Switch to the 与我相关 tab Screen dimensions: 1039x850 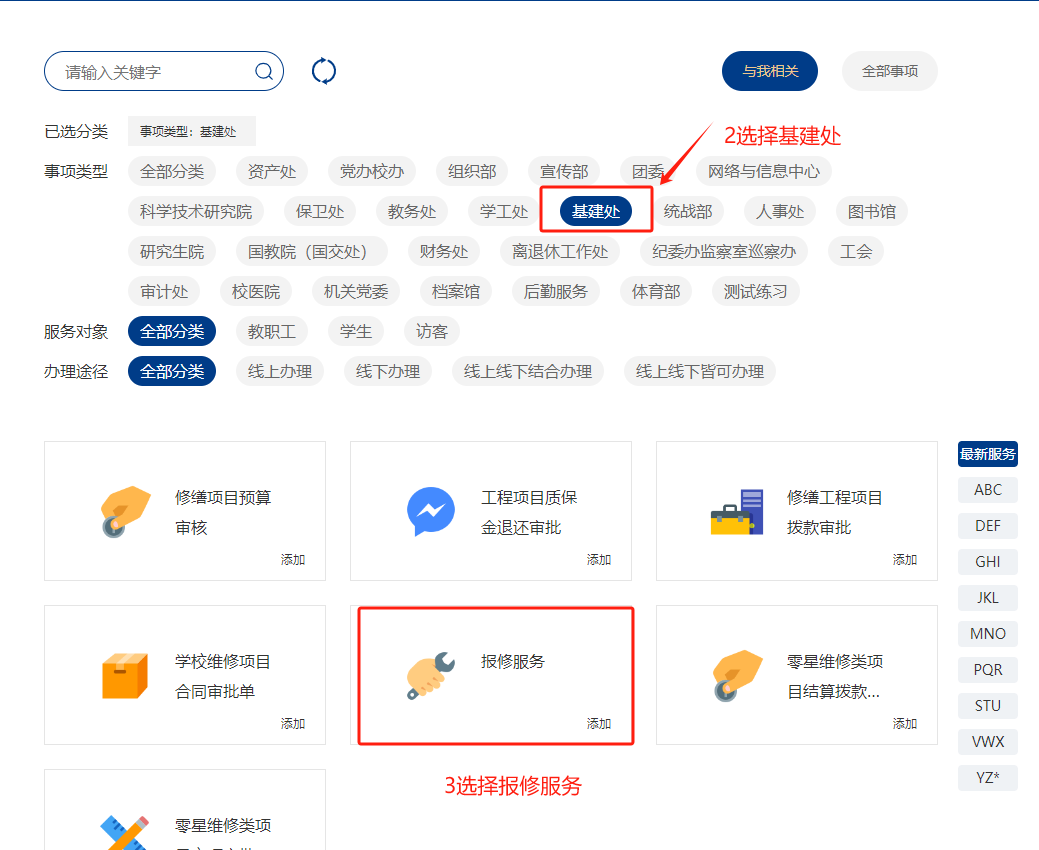(x=770, y=71)
